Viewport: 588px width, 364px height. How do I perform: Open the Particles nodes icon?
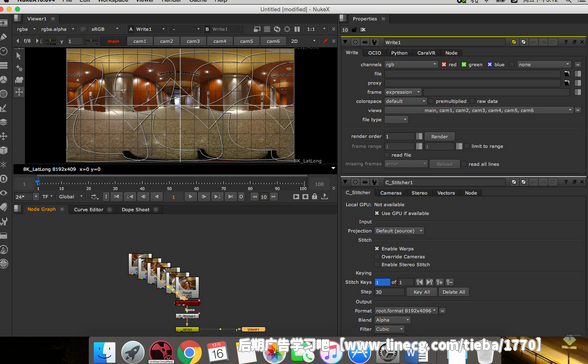click(4, 165)
